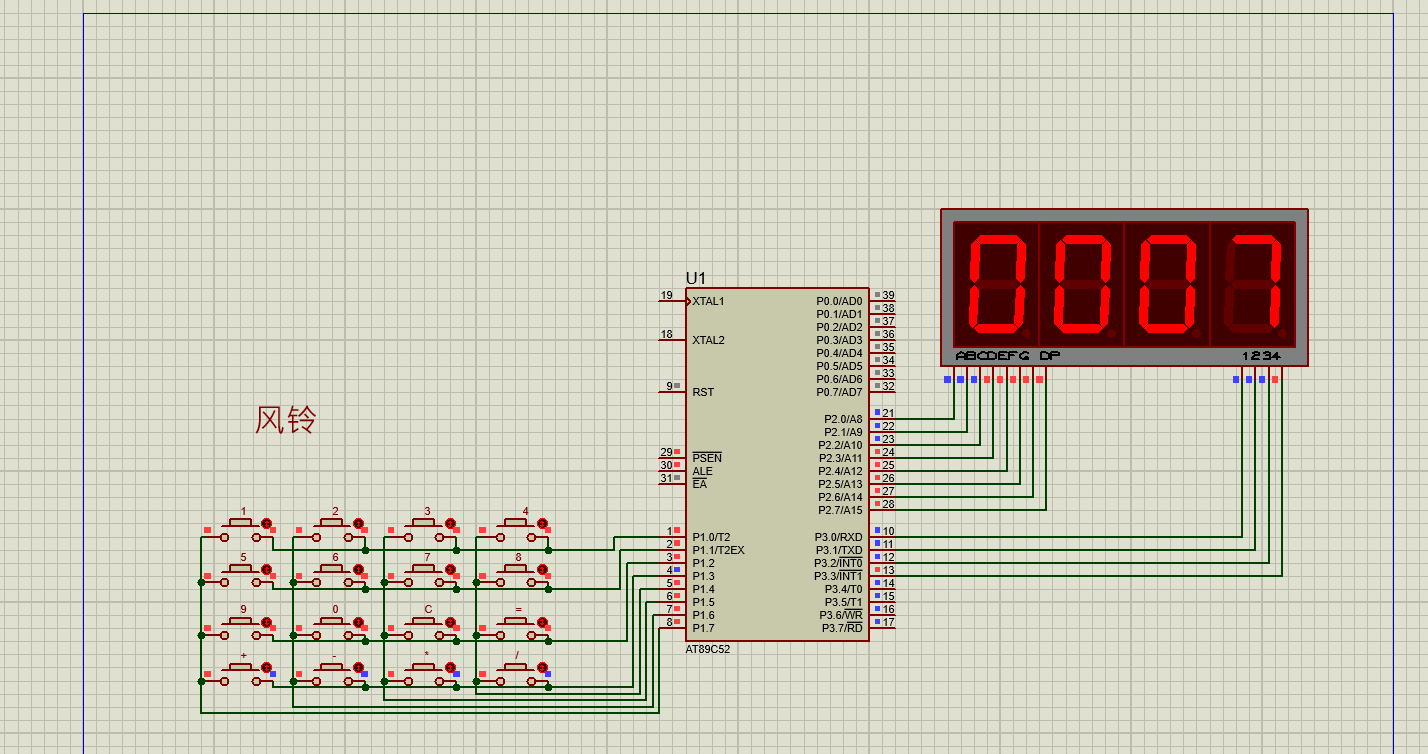Push the * multiply keypad button
Image resolution: width=1428 pixels, height=754 pixels.
click(424, 668)
